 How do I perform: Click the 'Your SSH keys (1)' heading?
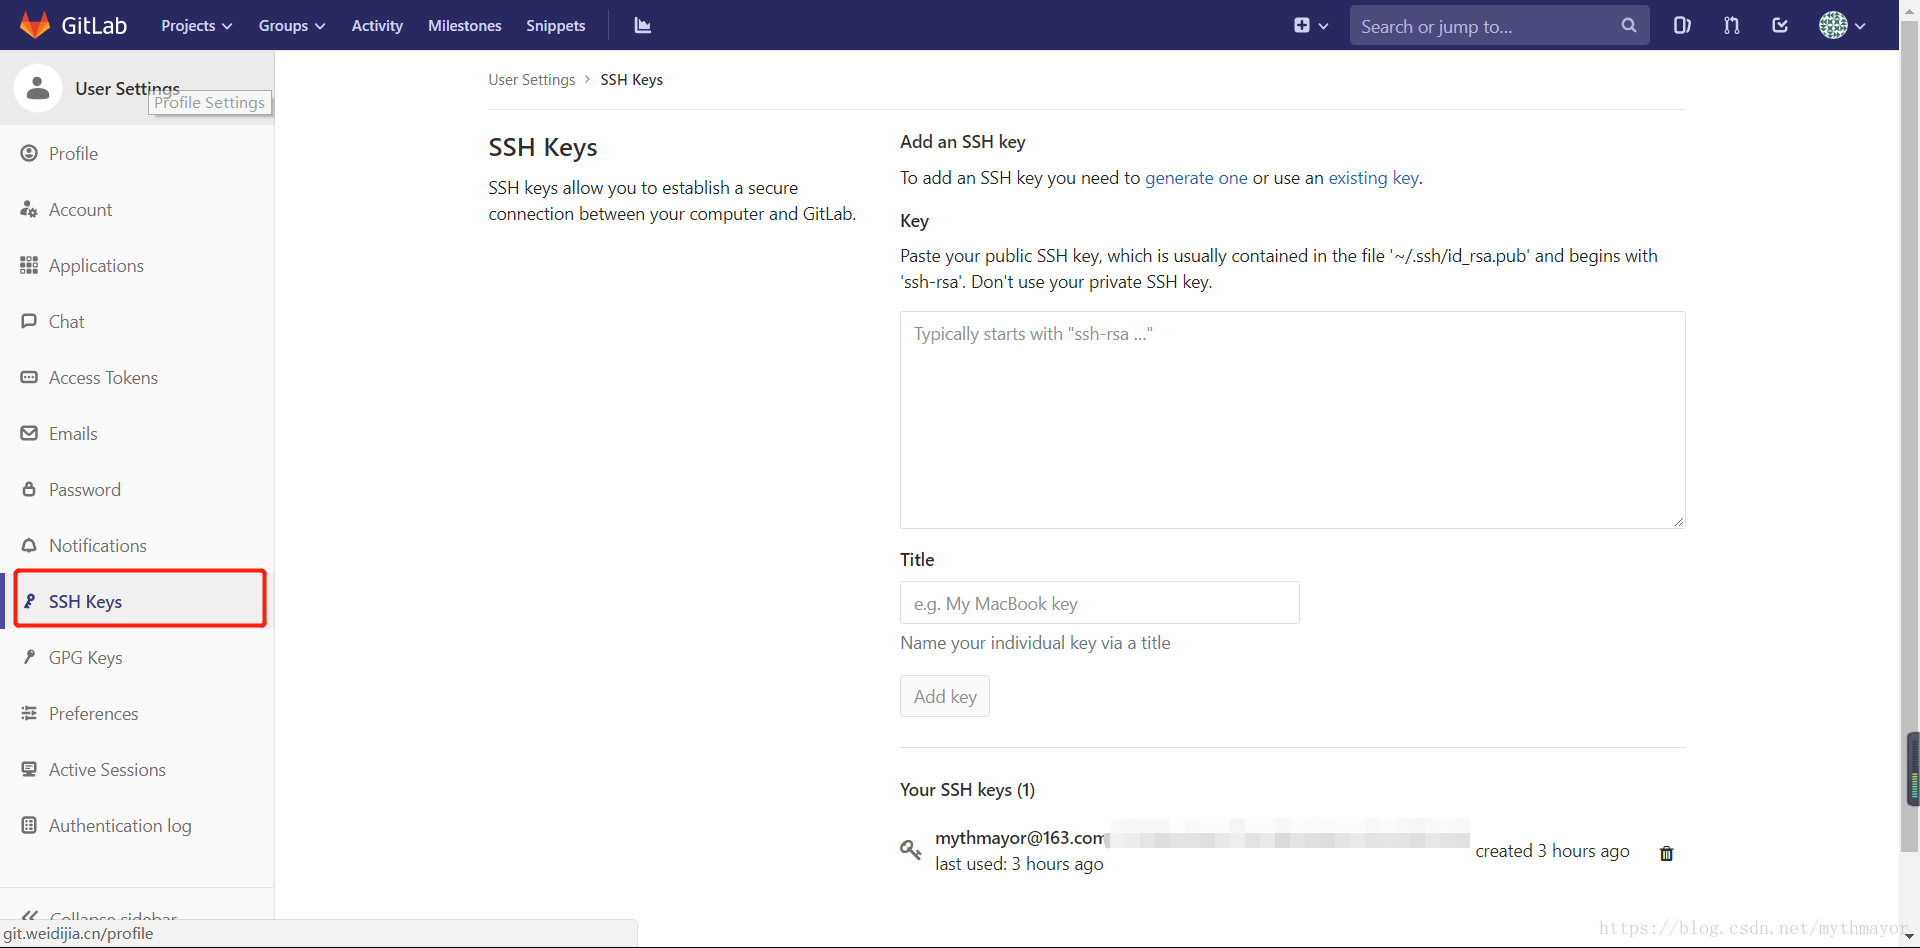pos(967,790)
